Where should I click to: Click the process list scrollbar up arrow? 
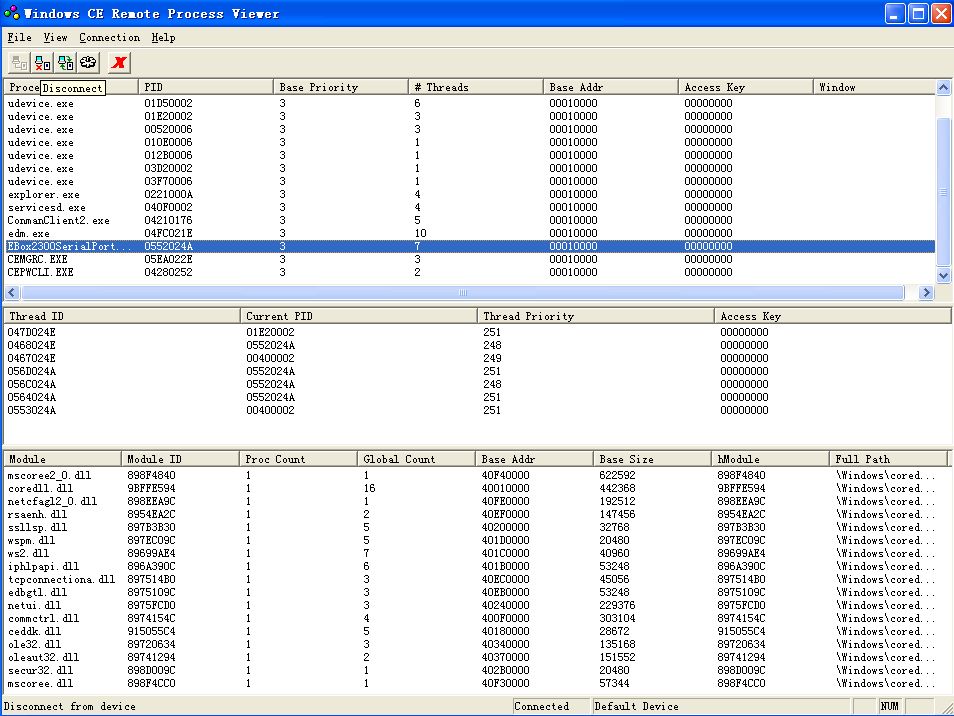click(x=944, y=88)
